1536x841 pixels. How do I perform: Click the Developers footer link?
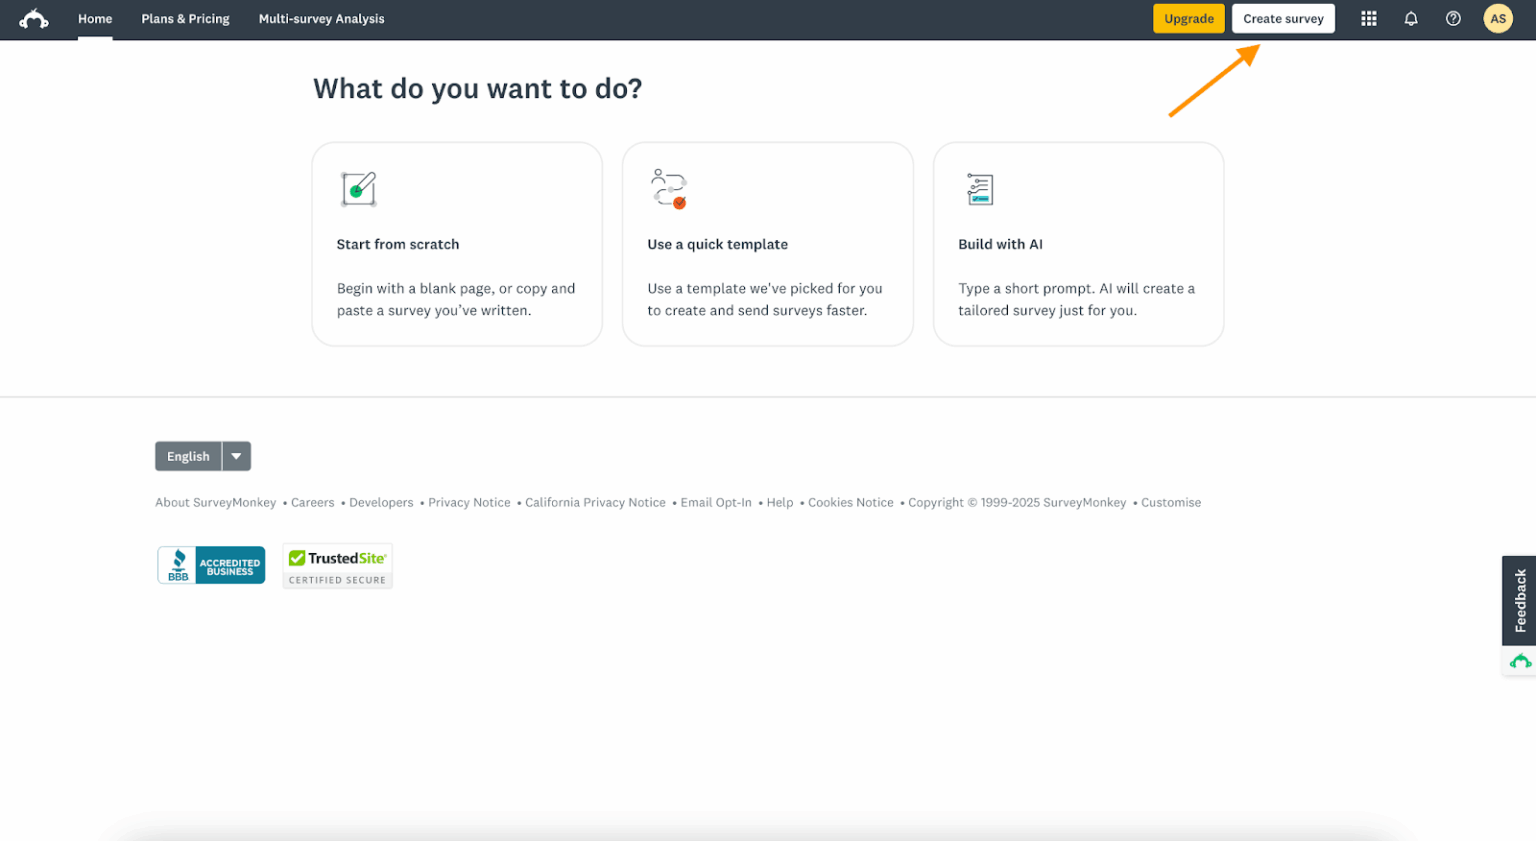[x=381, y=502]
